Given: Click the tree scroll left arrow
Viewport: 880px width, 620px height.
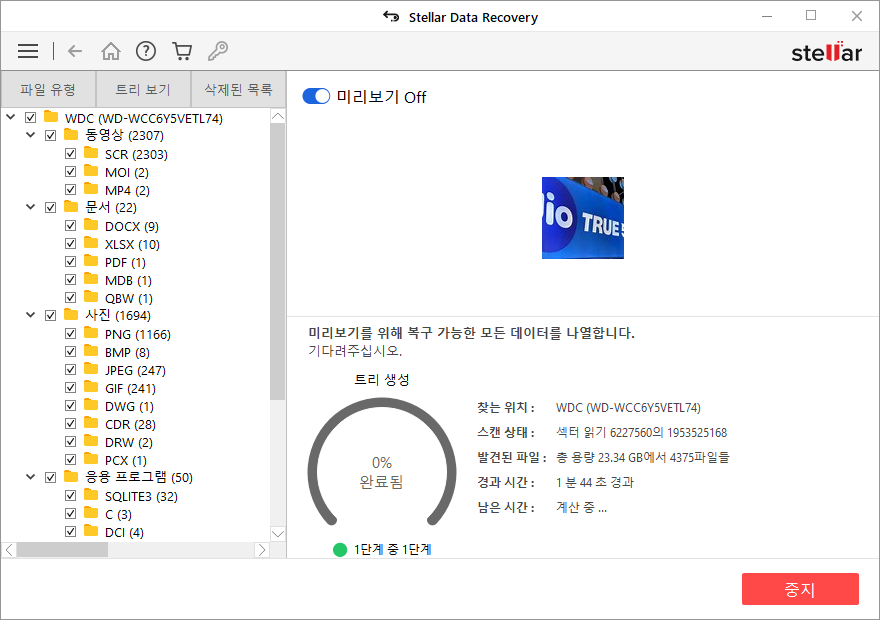Looking at the screenshot, I should (x=9, y=550).
